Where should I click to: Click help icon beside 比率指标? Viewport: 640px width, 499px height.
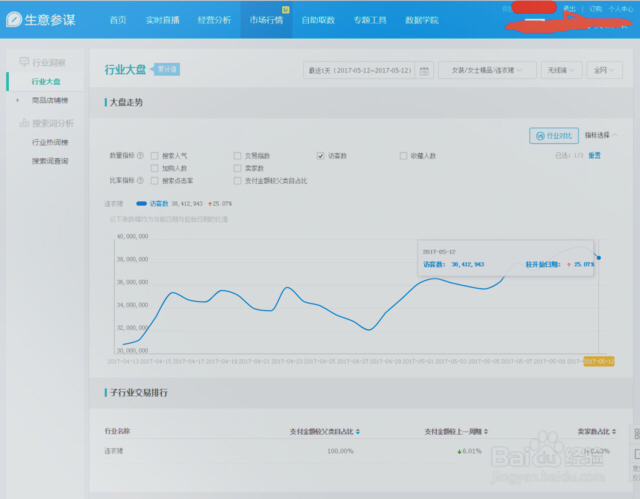tap(140, 180)
